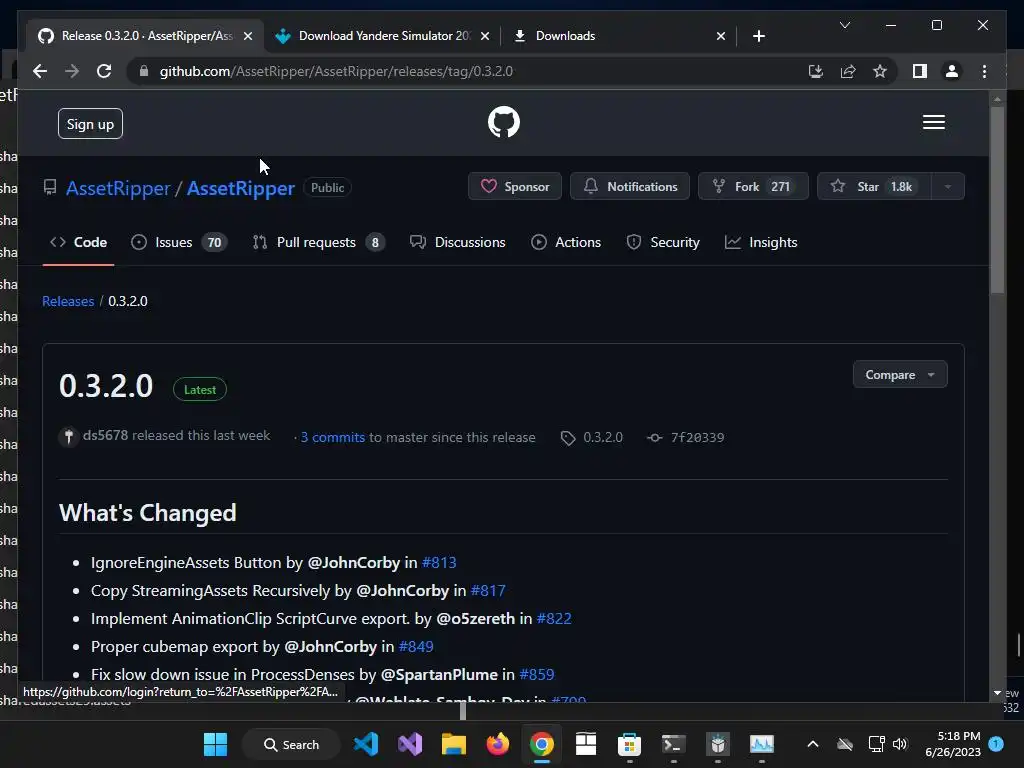The width and height of the screenshot is (1024, 768).
Task: Star the AssetRipper repository
Action: (874, 186)
